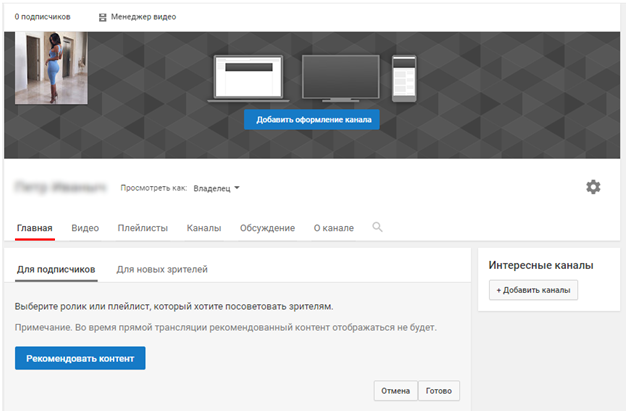Open the Плейлисты tab

(x=143, y=228)
